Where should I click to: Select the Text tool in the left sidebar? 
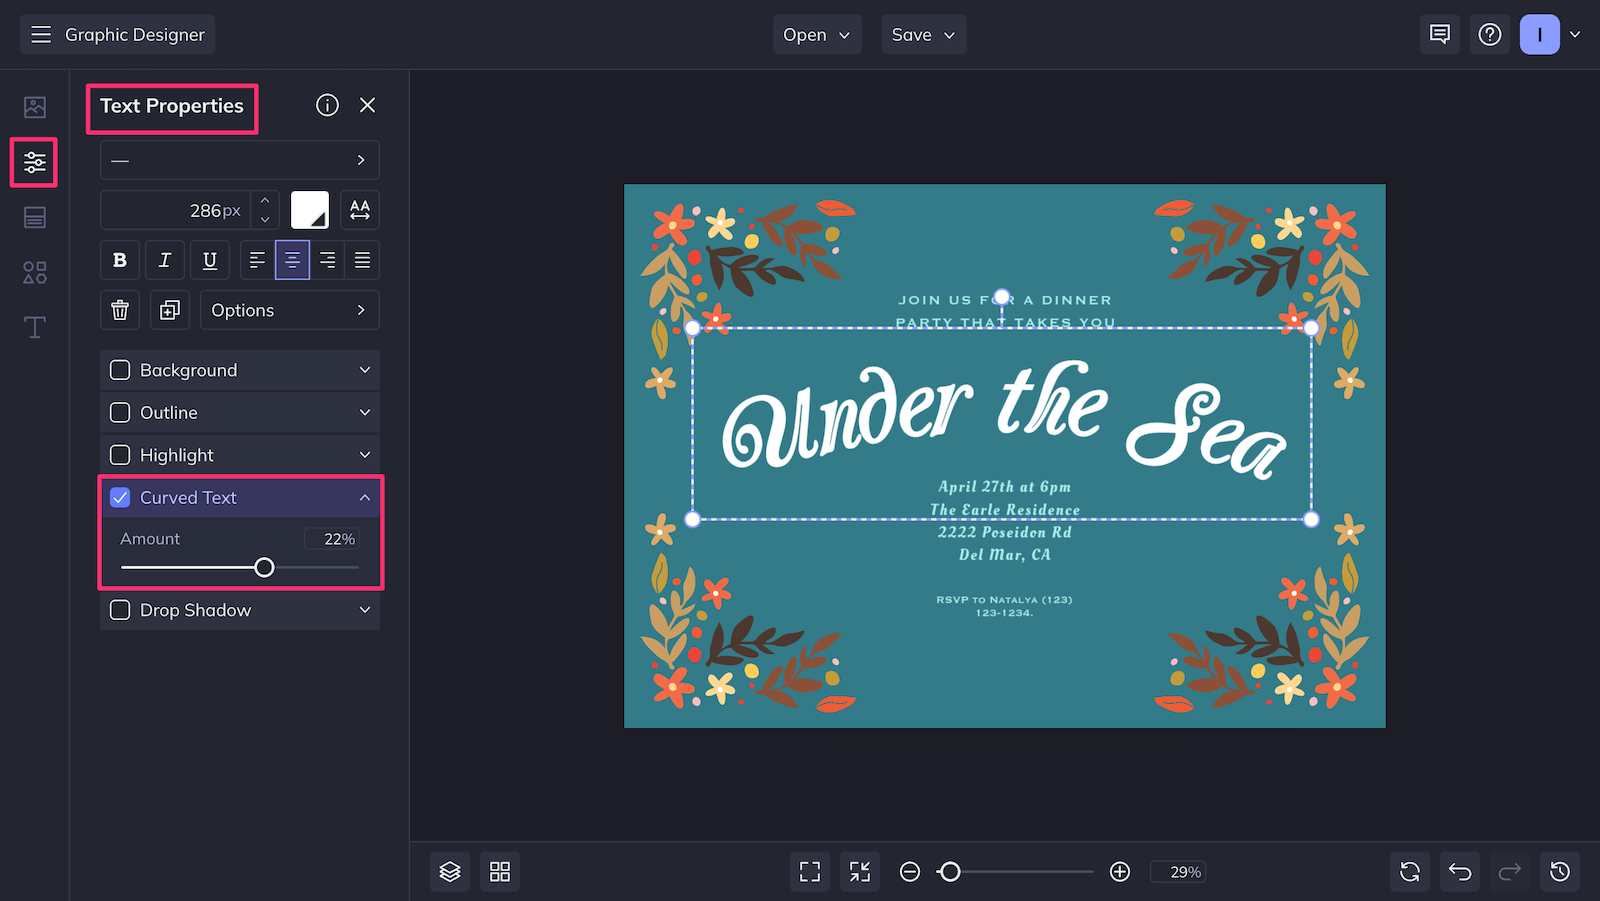coord(34,327)
